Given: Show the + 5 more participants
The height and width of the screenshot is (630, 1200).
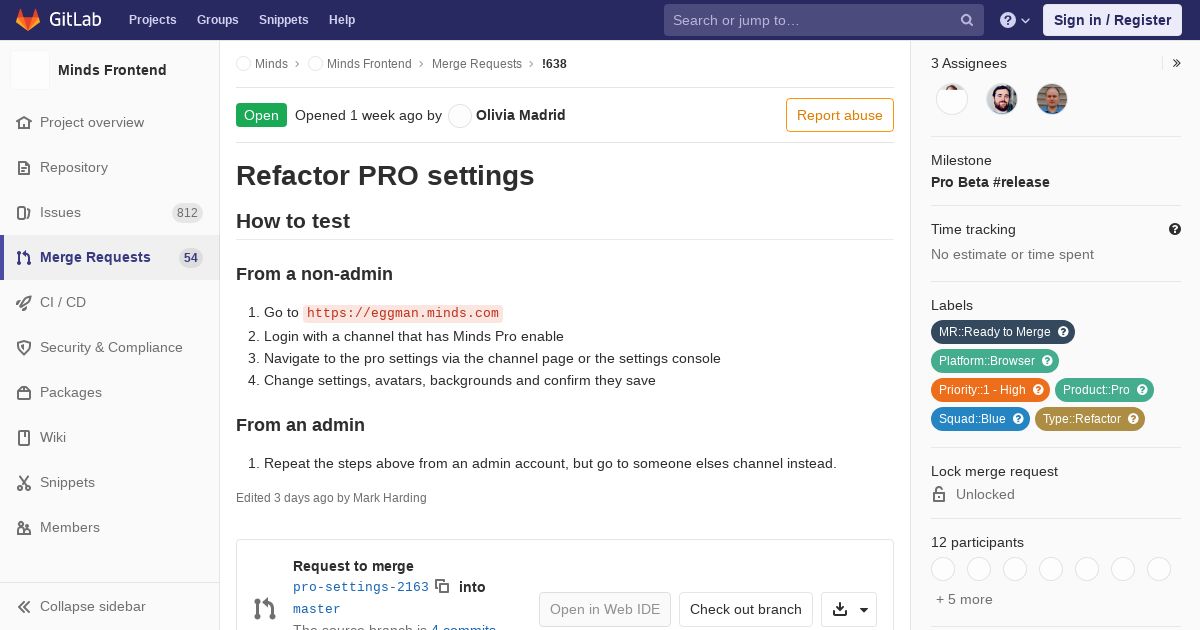Looking at the screenshot, I should tap(964, 599).
